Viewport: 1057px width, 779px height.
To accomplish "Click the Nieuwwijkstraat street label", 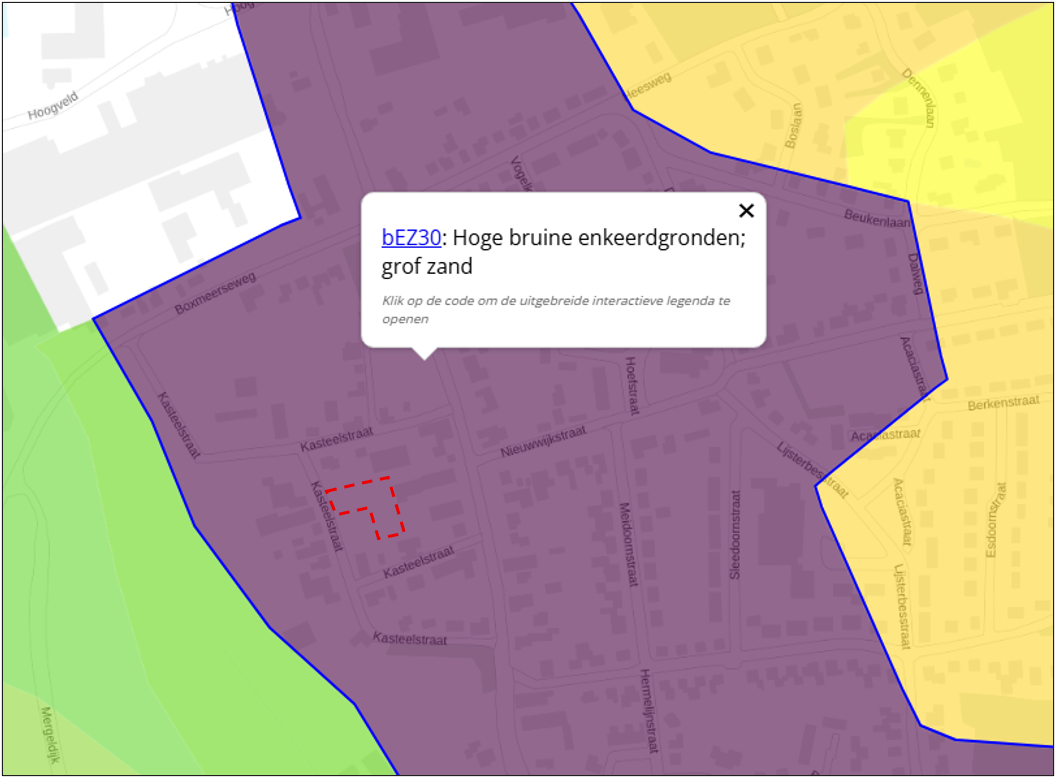I will (x=543, y=442).
